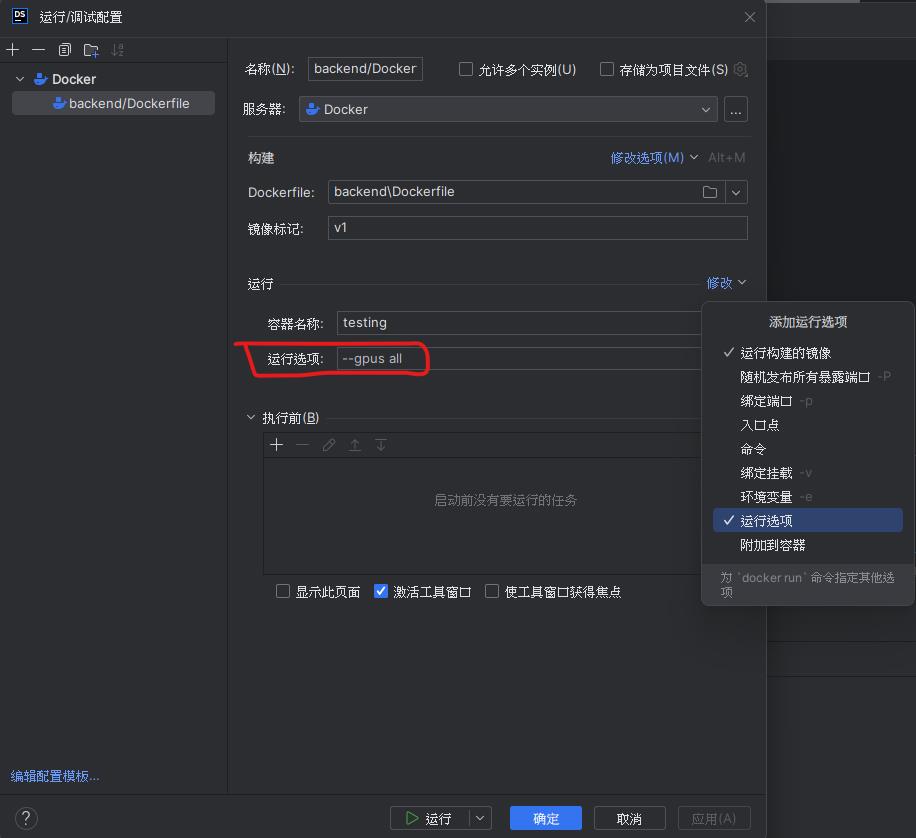Image resolution: width=916 pixels, height=838 pixels.
Task: Open help with the question mark button
Action: (26, 818)
